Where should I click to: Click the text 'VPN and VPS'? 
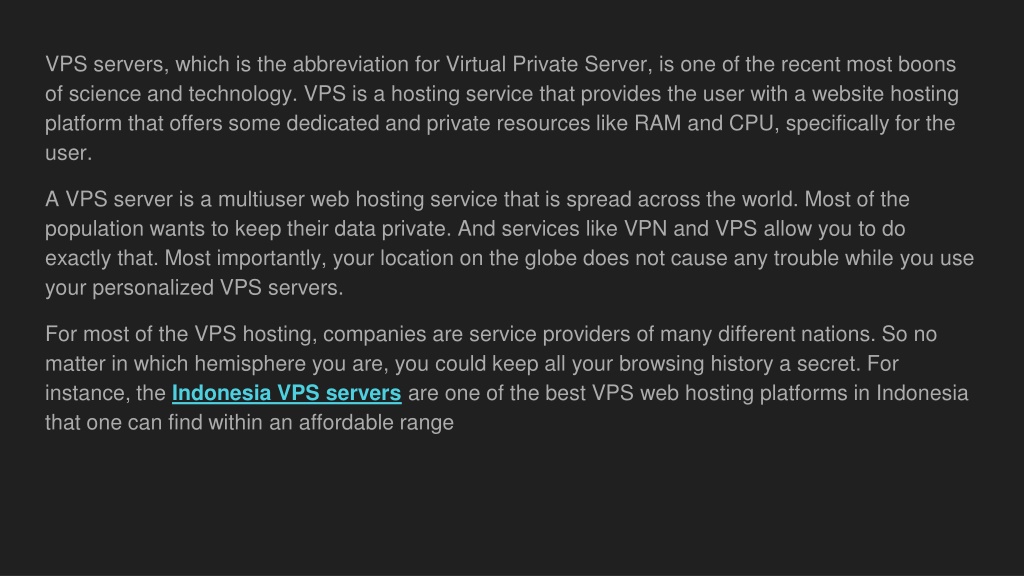click(690, 229)
